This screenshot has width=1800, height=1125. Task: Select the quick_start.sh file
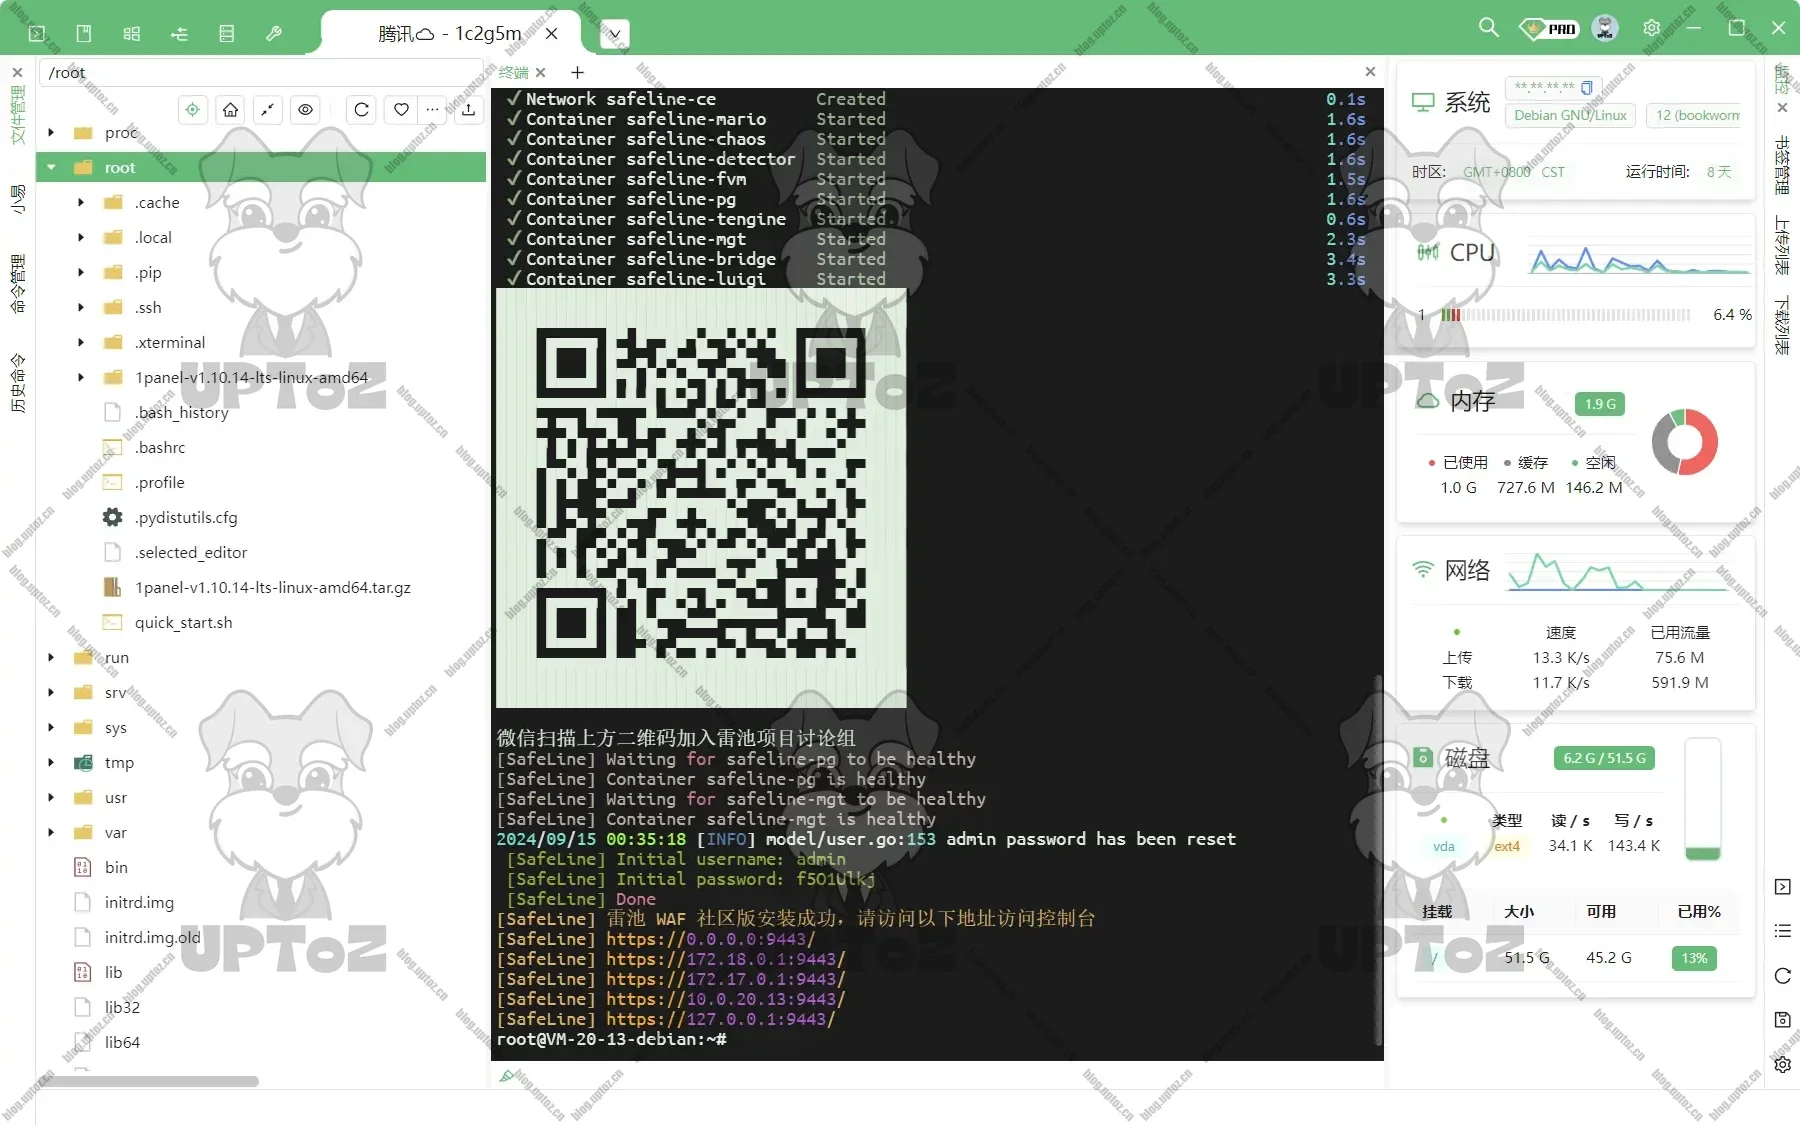(x=183, y=622)
